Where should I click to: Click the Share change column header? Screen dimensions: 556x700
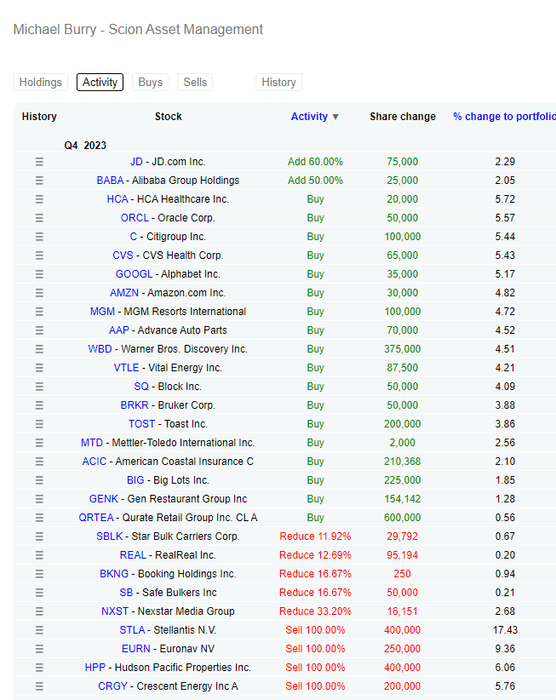click(402, 117)
